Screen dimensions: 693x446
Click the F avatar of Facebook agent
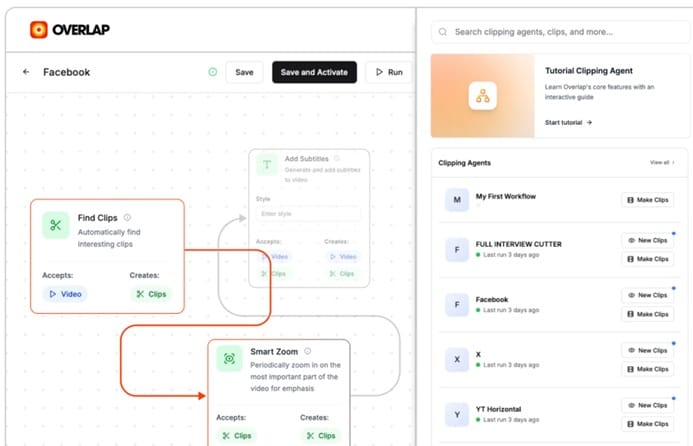point(457,305)
